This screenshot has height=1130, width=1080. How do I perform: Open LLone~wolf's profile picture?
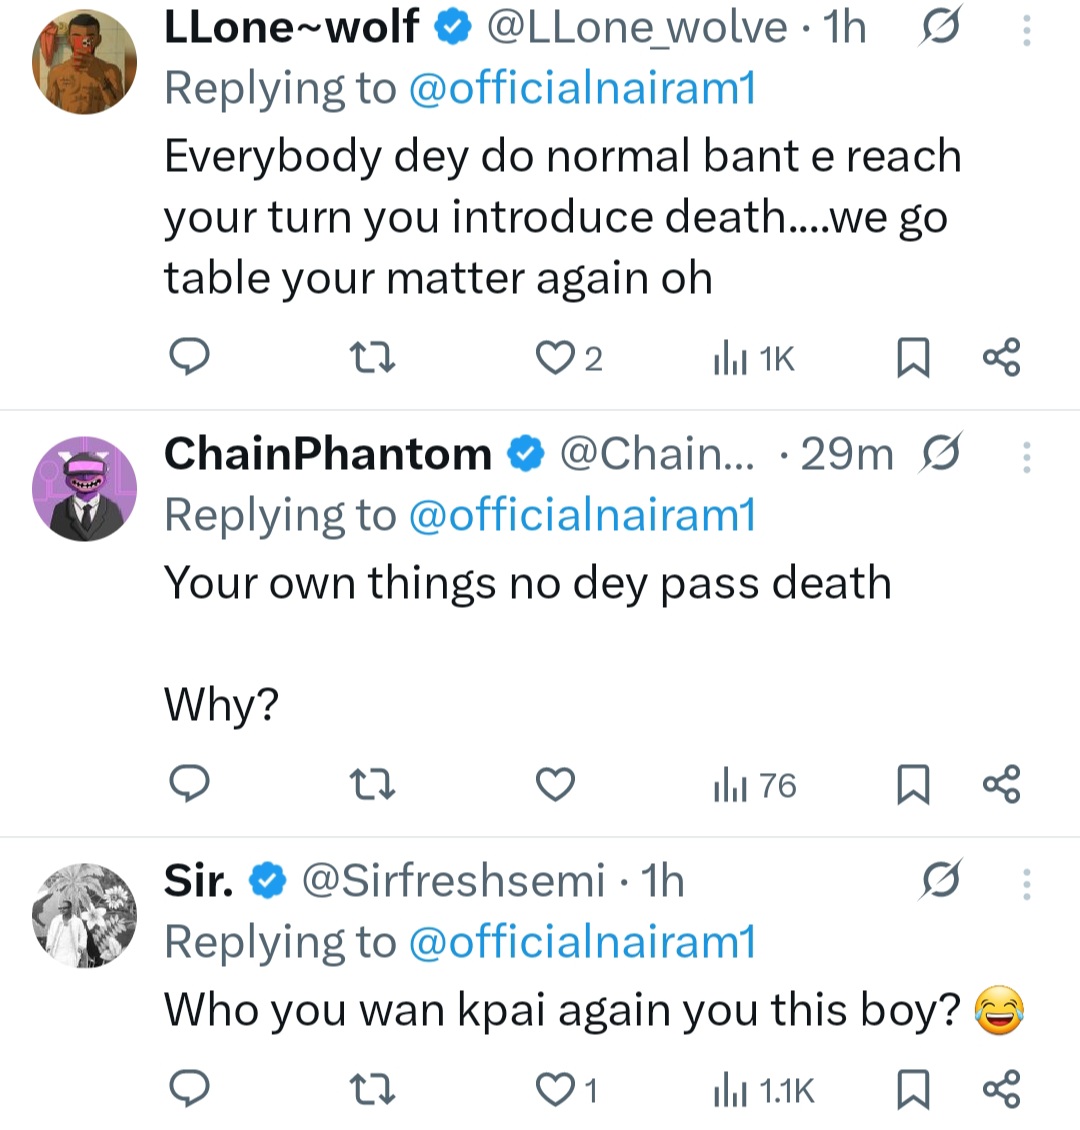[85, 62]
